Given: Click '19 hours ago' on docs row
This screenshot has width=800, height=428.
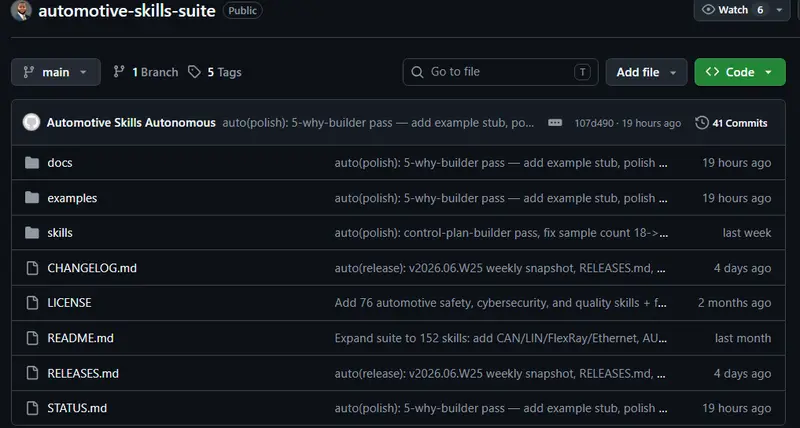Looking at the screenshot, I should [x=737, y=163].
